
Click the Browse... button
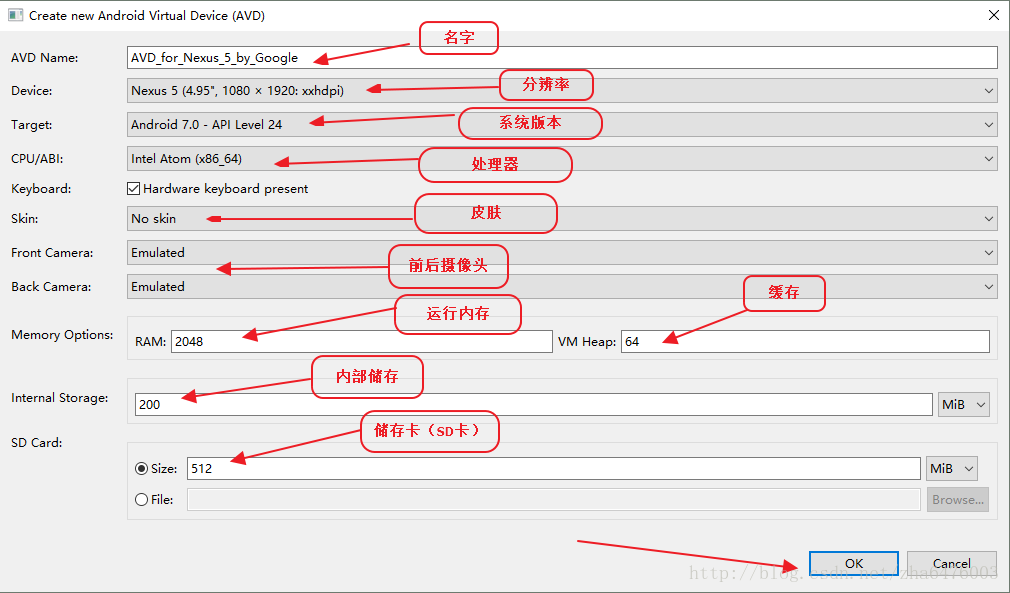[x=958, y=500]
